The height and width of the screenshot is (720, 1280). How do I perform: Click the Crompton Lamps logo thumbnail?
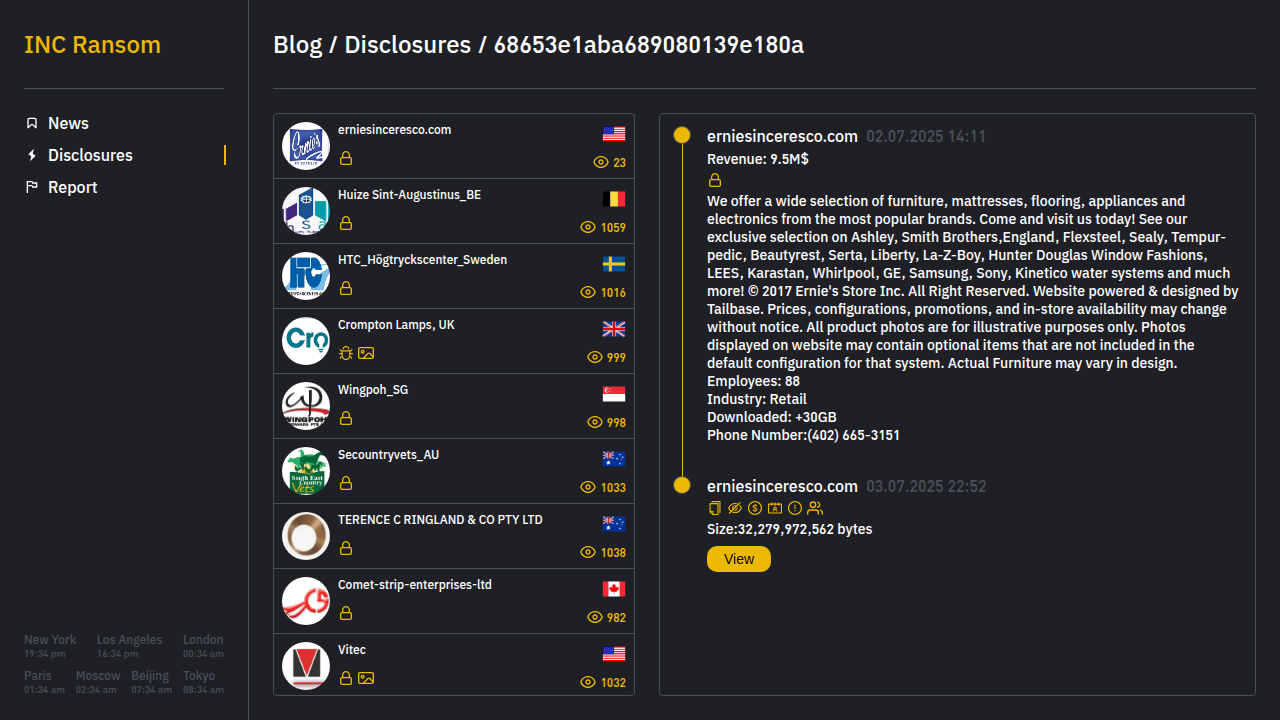click(306, 341)
